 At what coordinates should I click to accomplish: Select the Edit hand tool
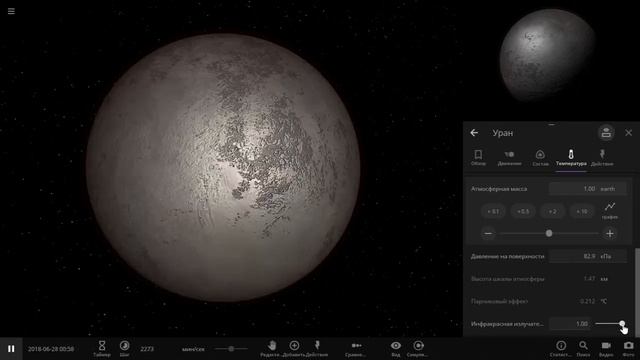pos(271,349)
